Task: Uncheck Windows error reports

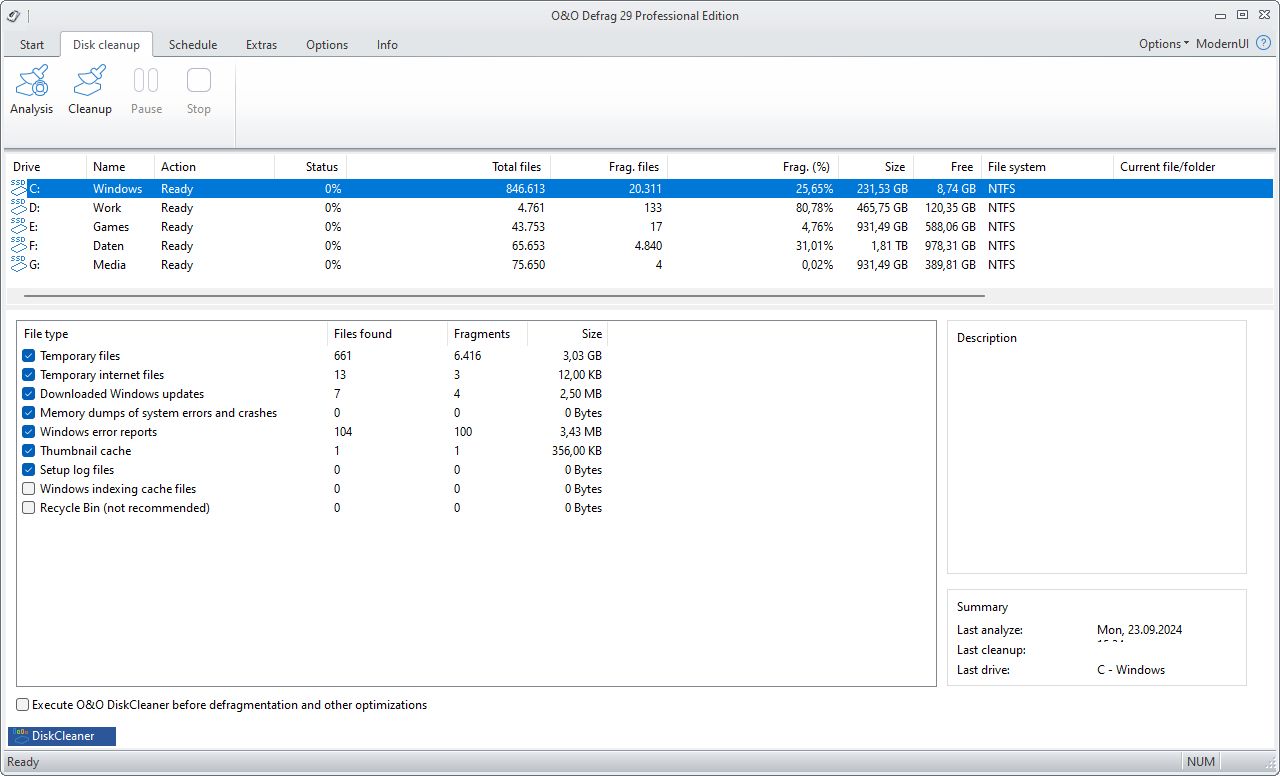Action: point(29,432)
